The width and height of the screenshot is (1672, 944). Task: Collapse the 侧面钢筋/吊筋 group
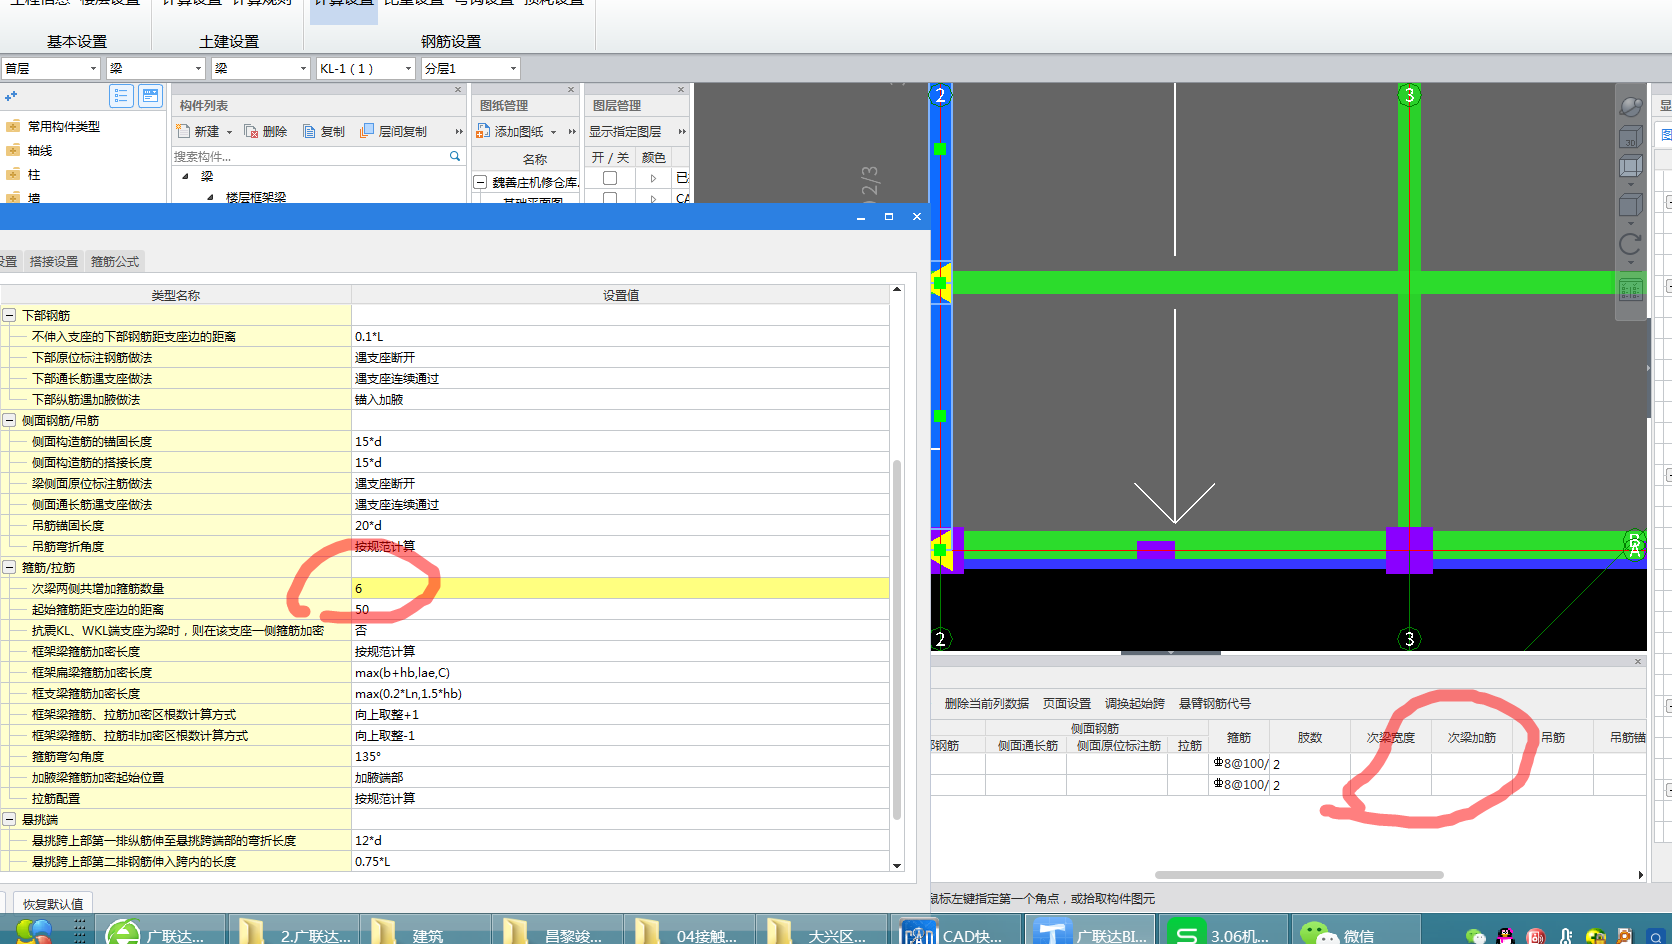coord(9,420)
